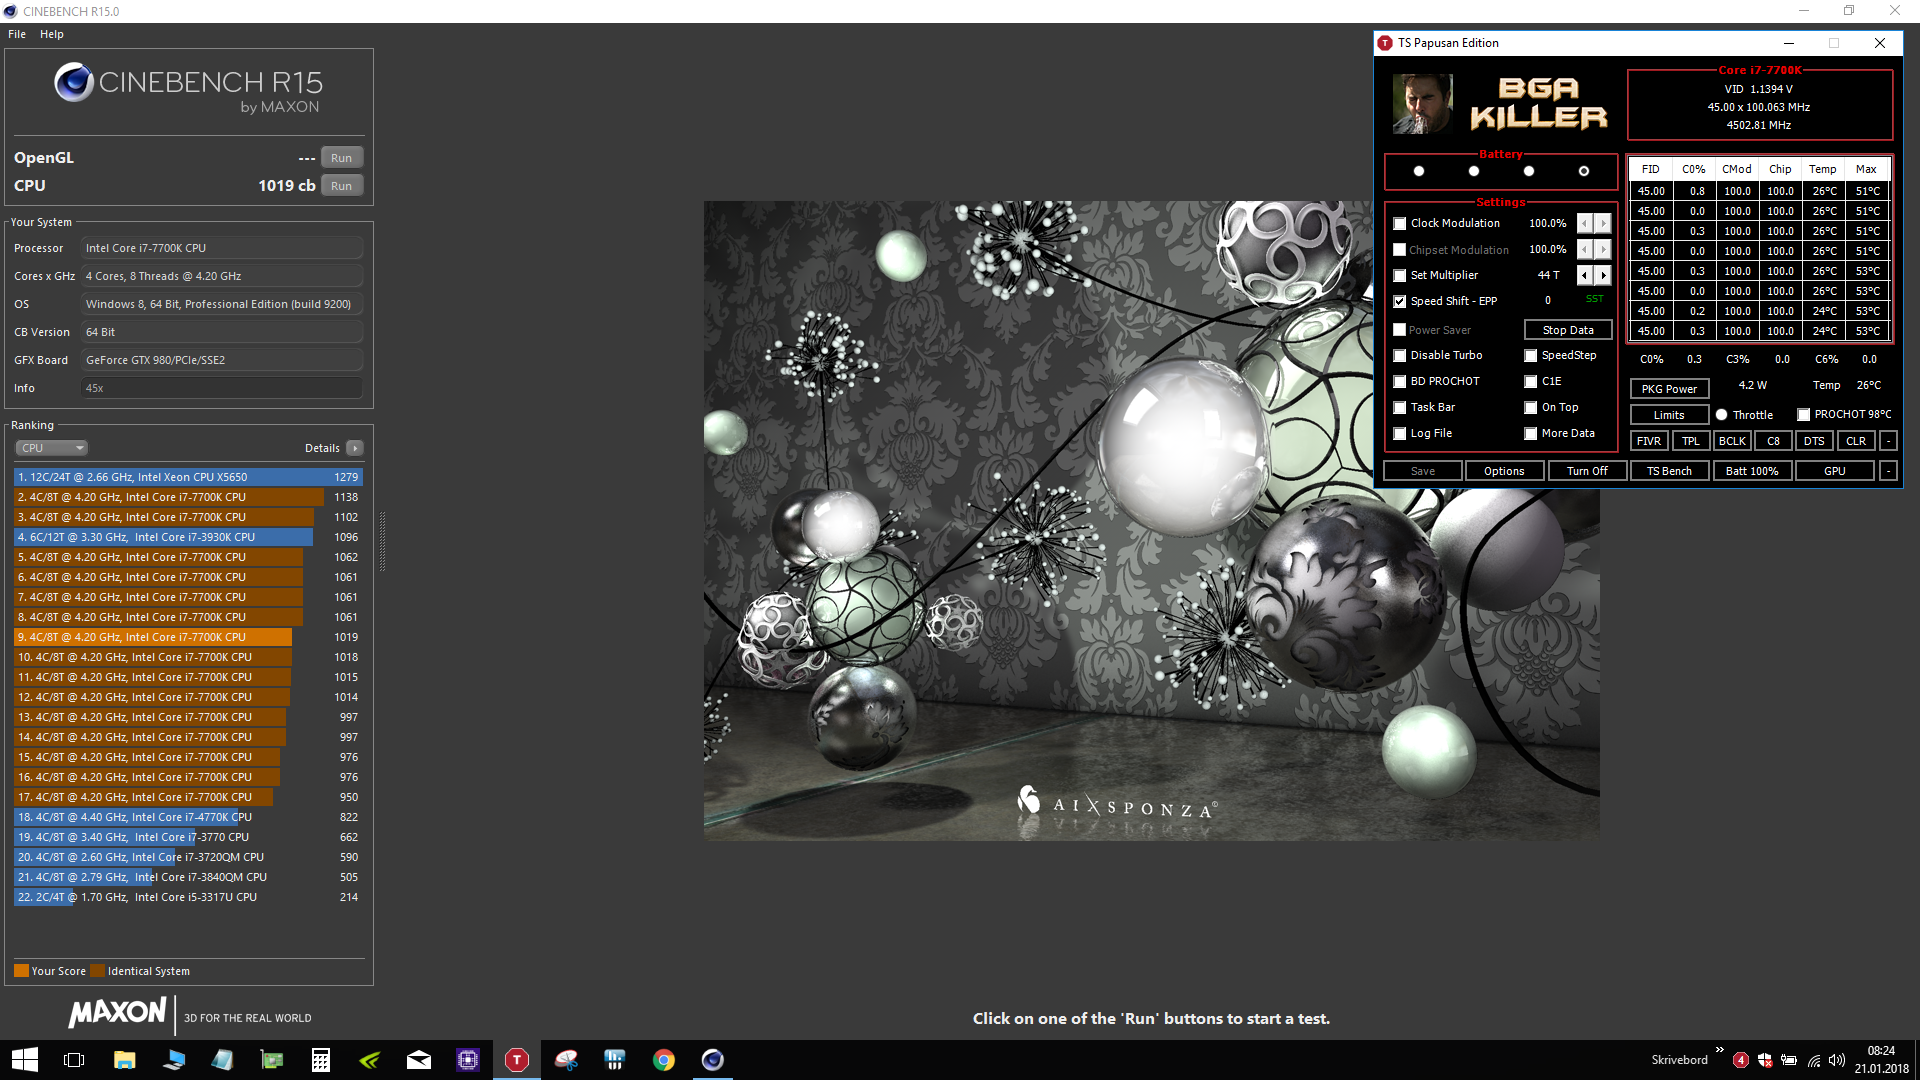Click the BGA Killer avatar picture

pyautogui.click(x=1422, y=104)
